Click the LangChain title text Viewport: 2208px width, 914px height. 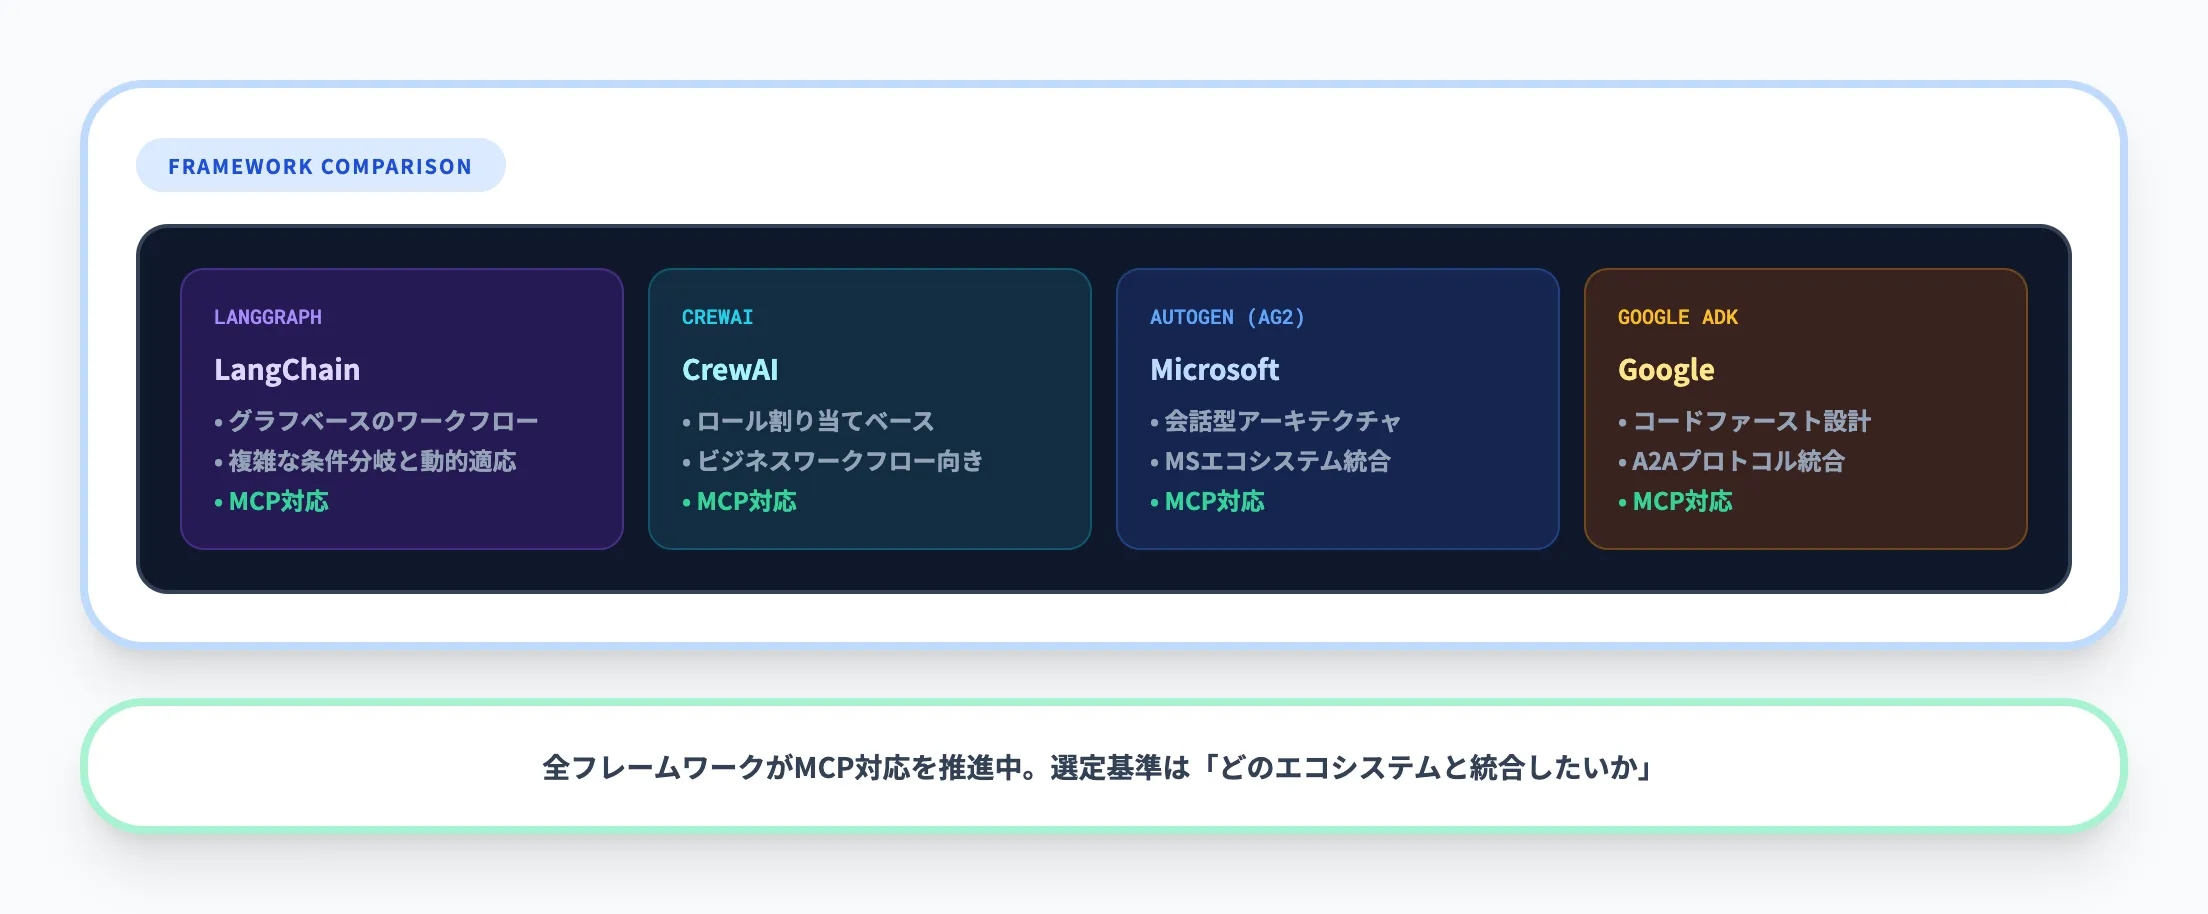[x=287, y=369]
